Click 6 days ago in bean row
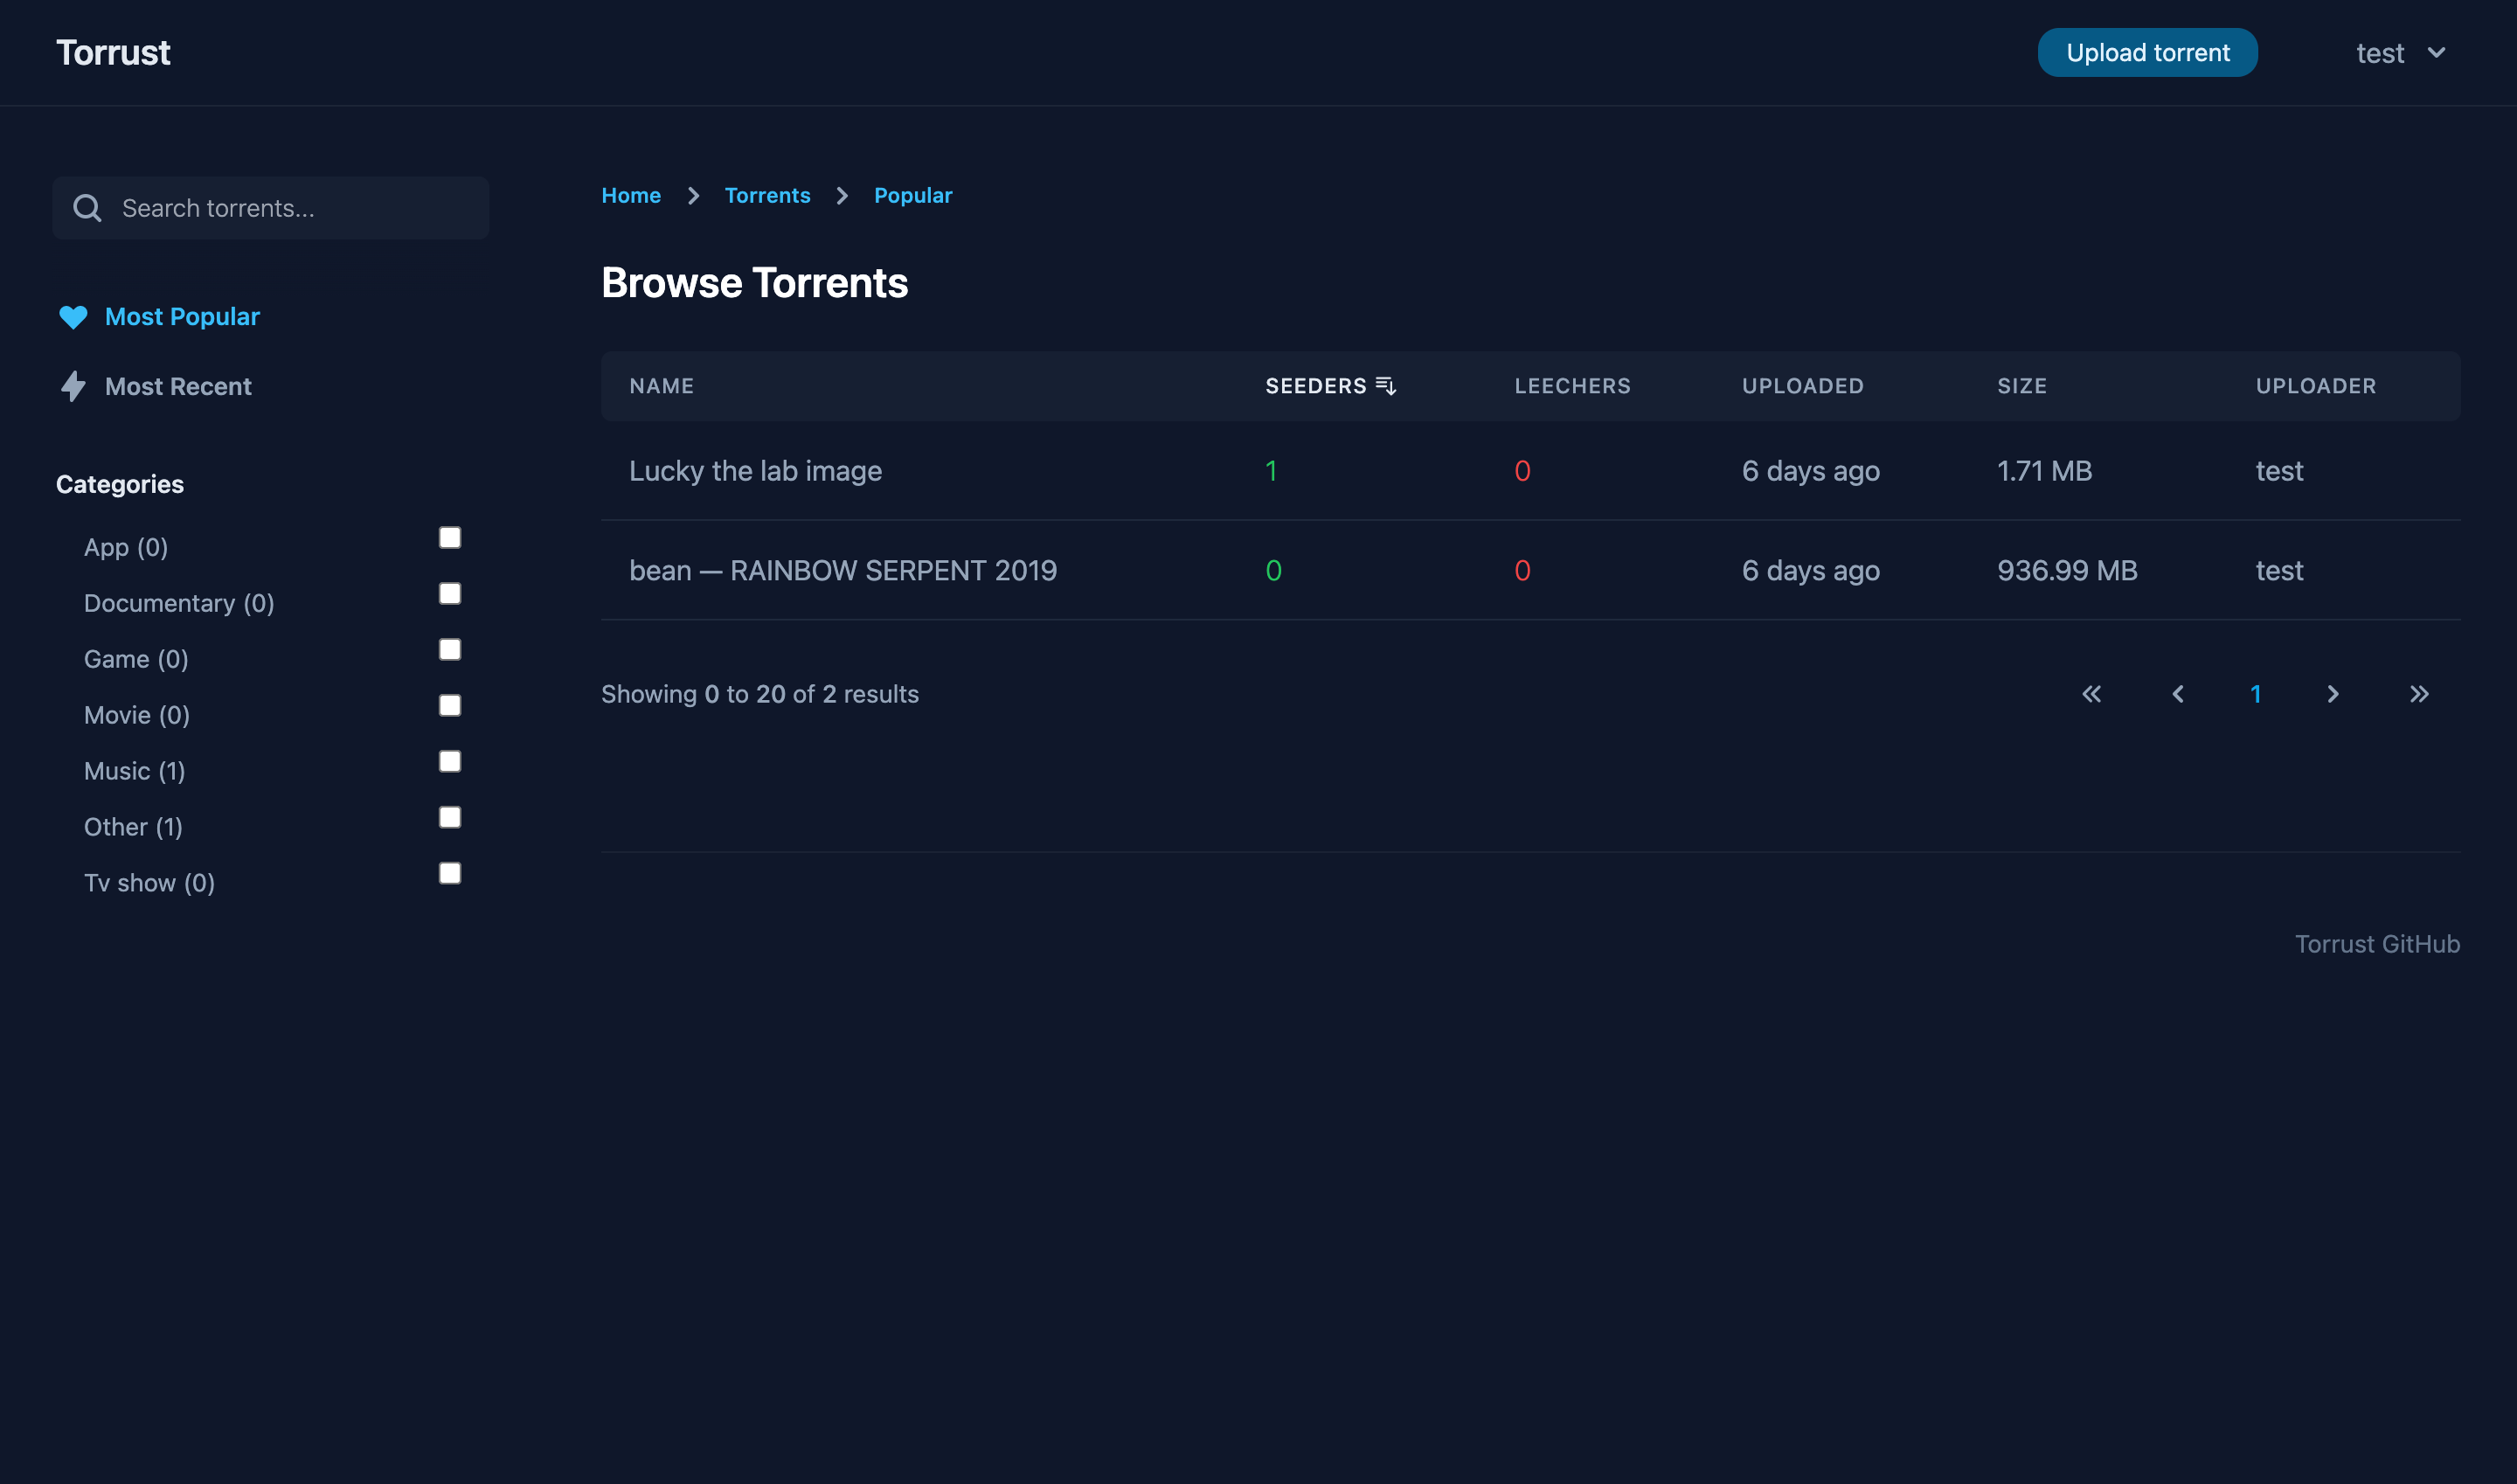2517x1484 pixels. point(1811,571)
